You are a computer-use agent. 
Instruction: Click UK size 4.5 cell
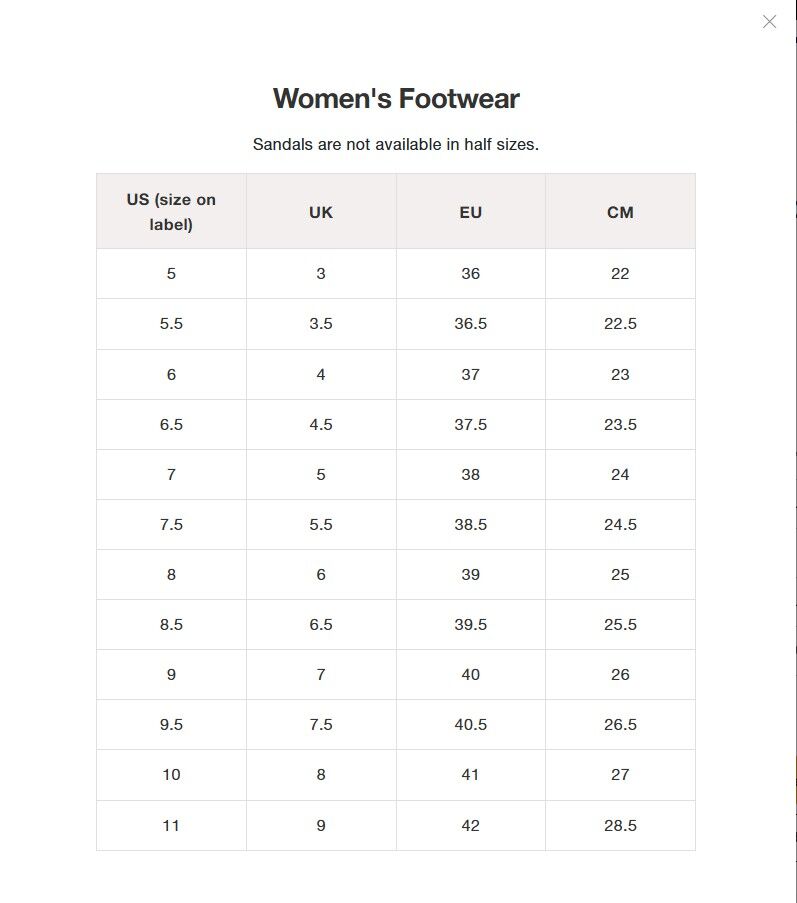[x=321, y=424]
